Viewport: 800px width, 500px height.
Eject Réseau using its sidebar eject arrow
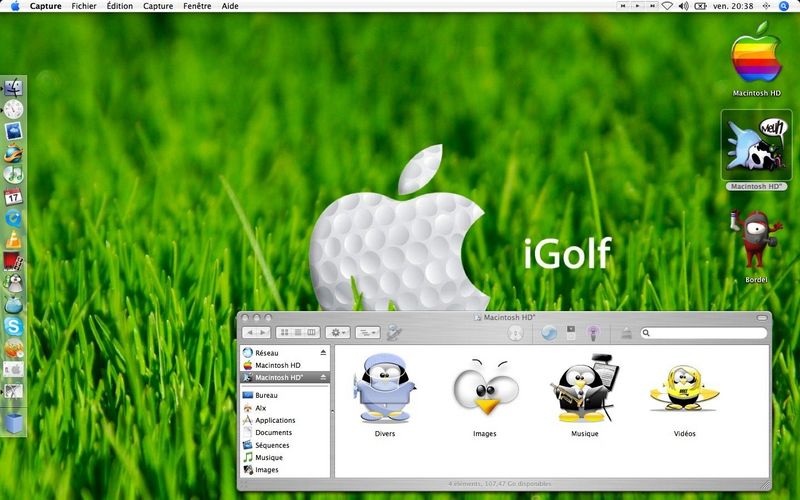tap(323, 353)
